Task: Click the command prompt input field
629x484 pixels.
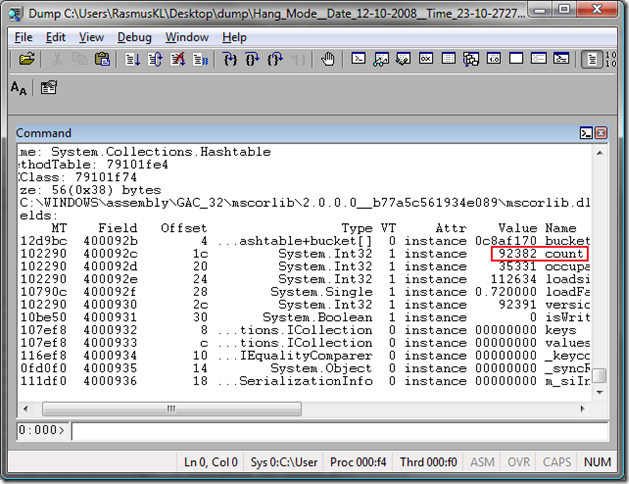Action: click(x=340, y=431)
